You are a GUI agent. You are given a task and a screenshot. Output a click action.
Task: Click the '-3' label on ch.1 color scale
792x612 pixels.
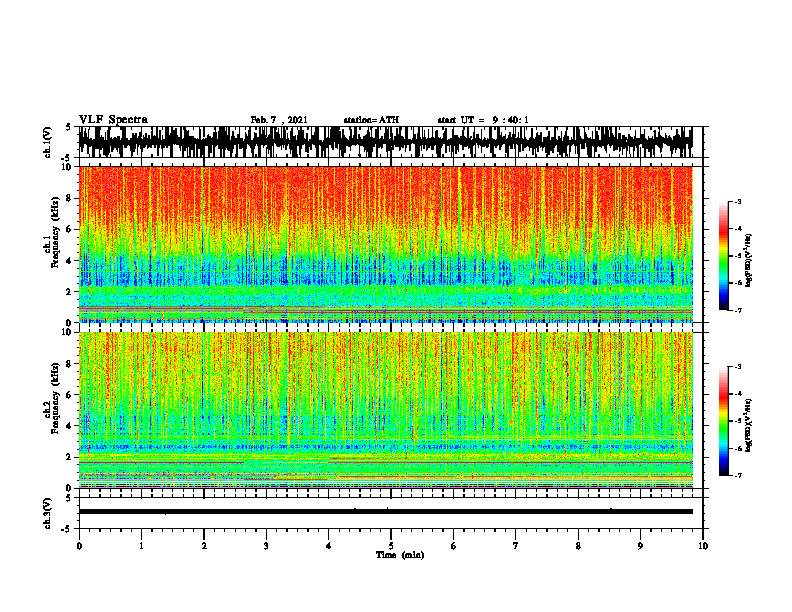tap(737, 201)
